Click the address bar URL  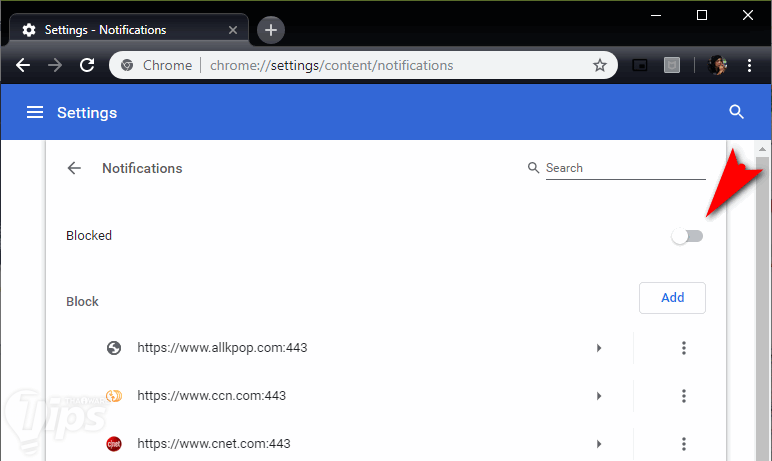pyautogui.click(x=331, y=65)
